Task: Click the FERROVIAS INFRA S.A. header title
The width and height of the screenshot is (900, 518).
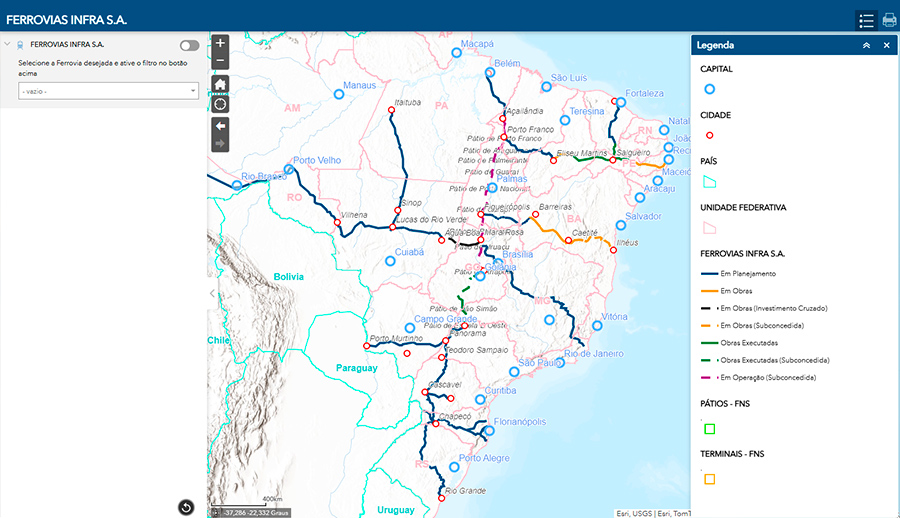Action: [x=67, y=20]
